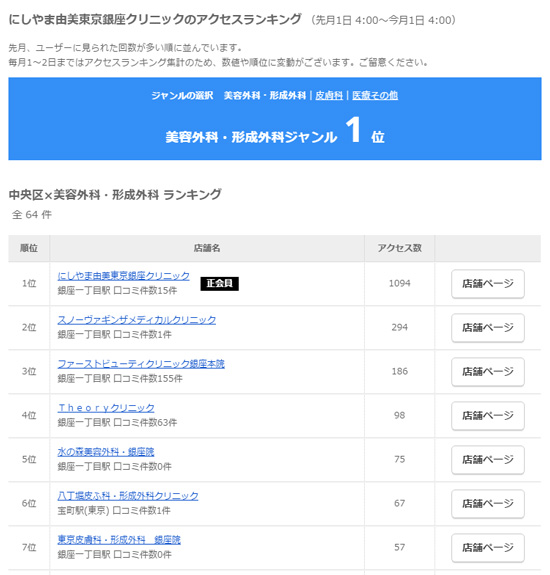Open the ファーストビューティクリニック銀座本院 link
Screen dimensions: 550x575
(x=141, y=364)
